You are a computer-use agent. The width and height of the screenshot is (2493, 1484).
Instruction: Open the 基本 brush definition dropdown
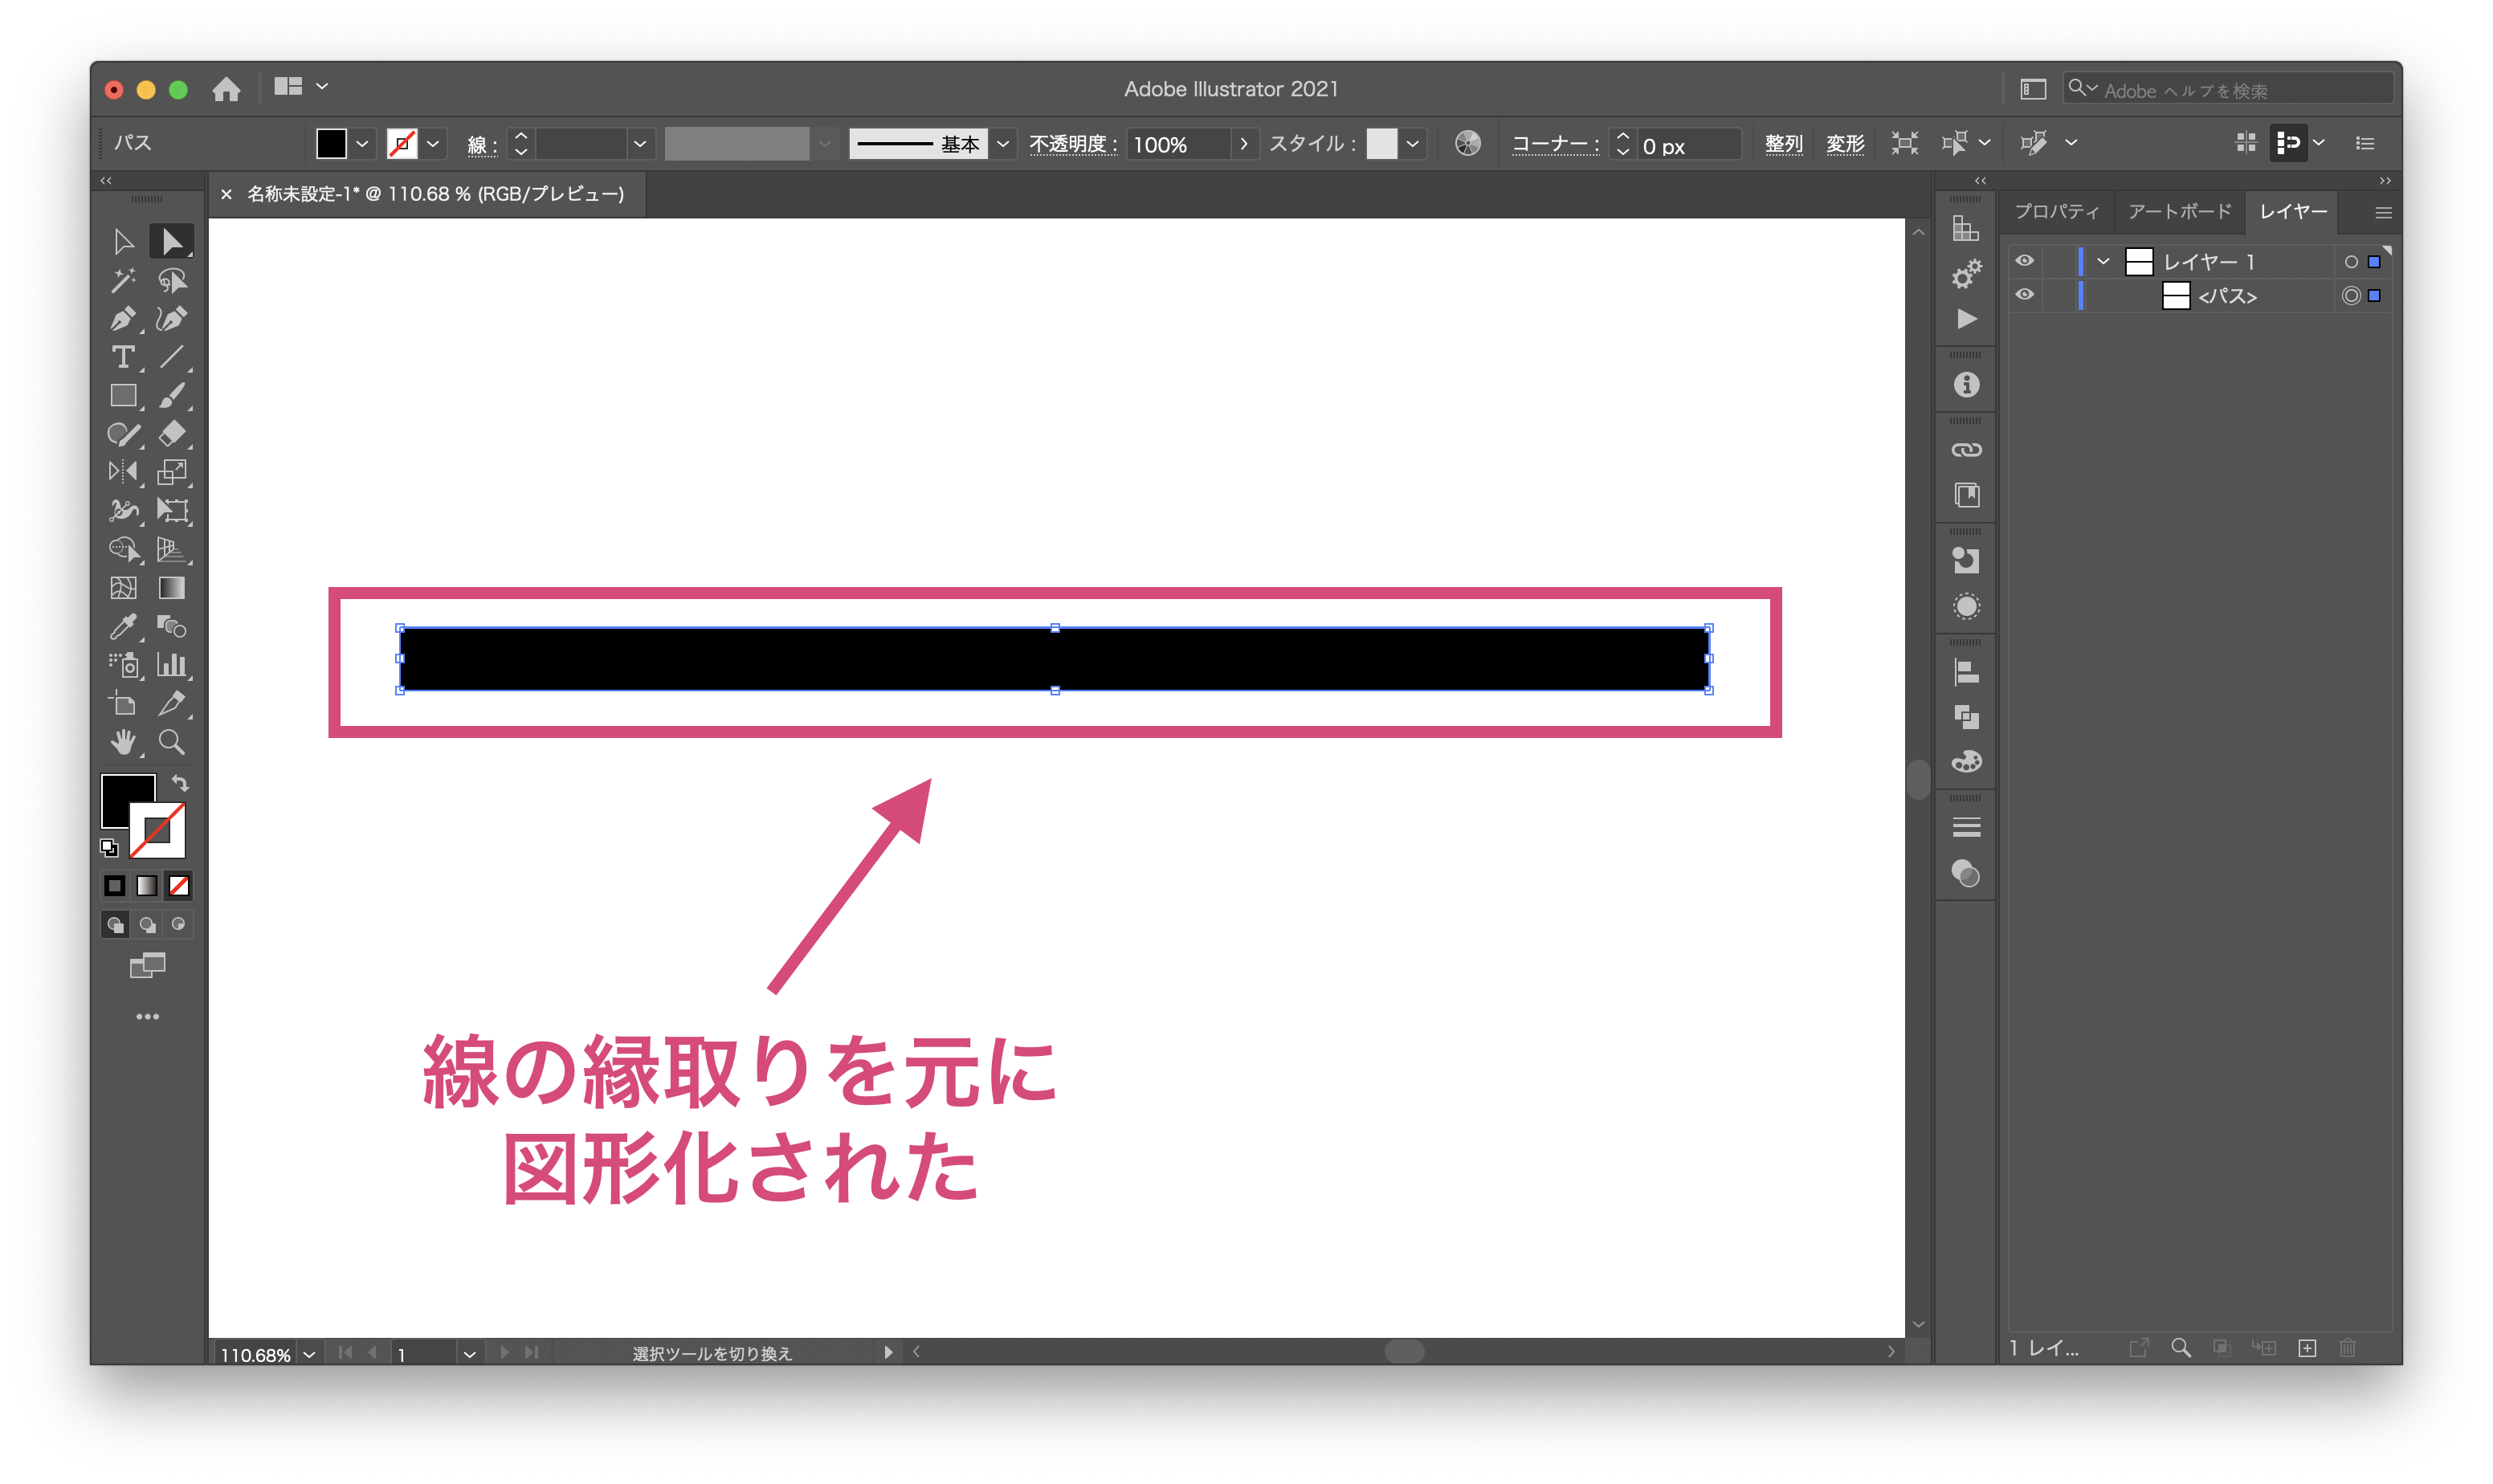[1003, 144]
